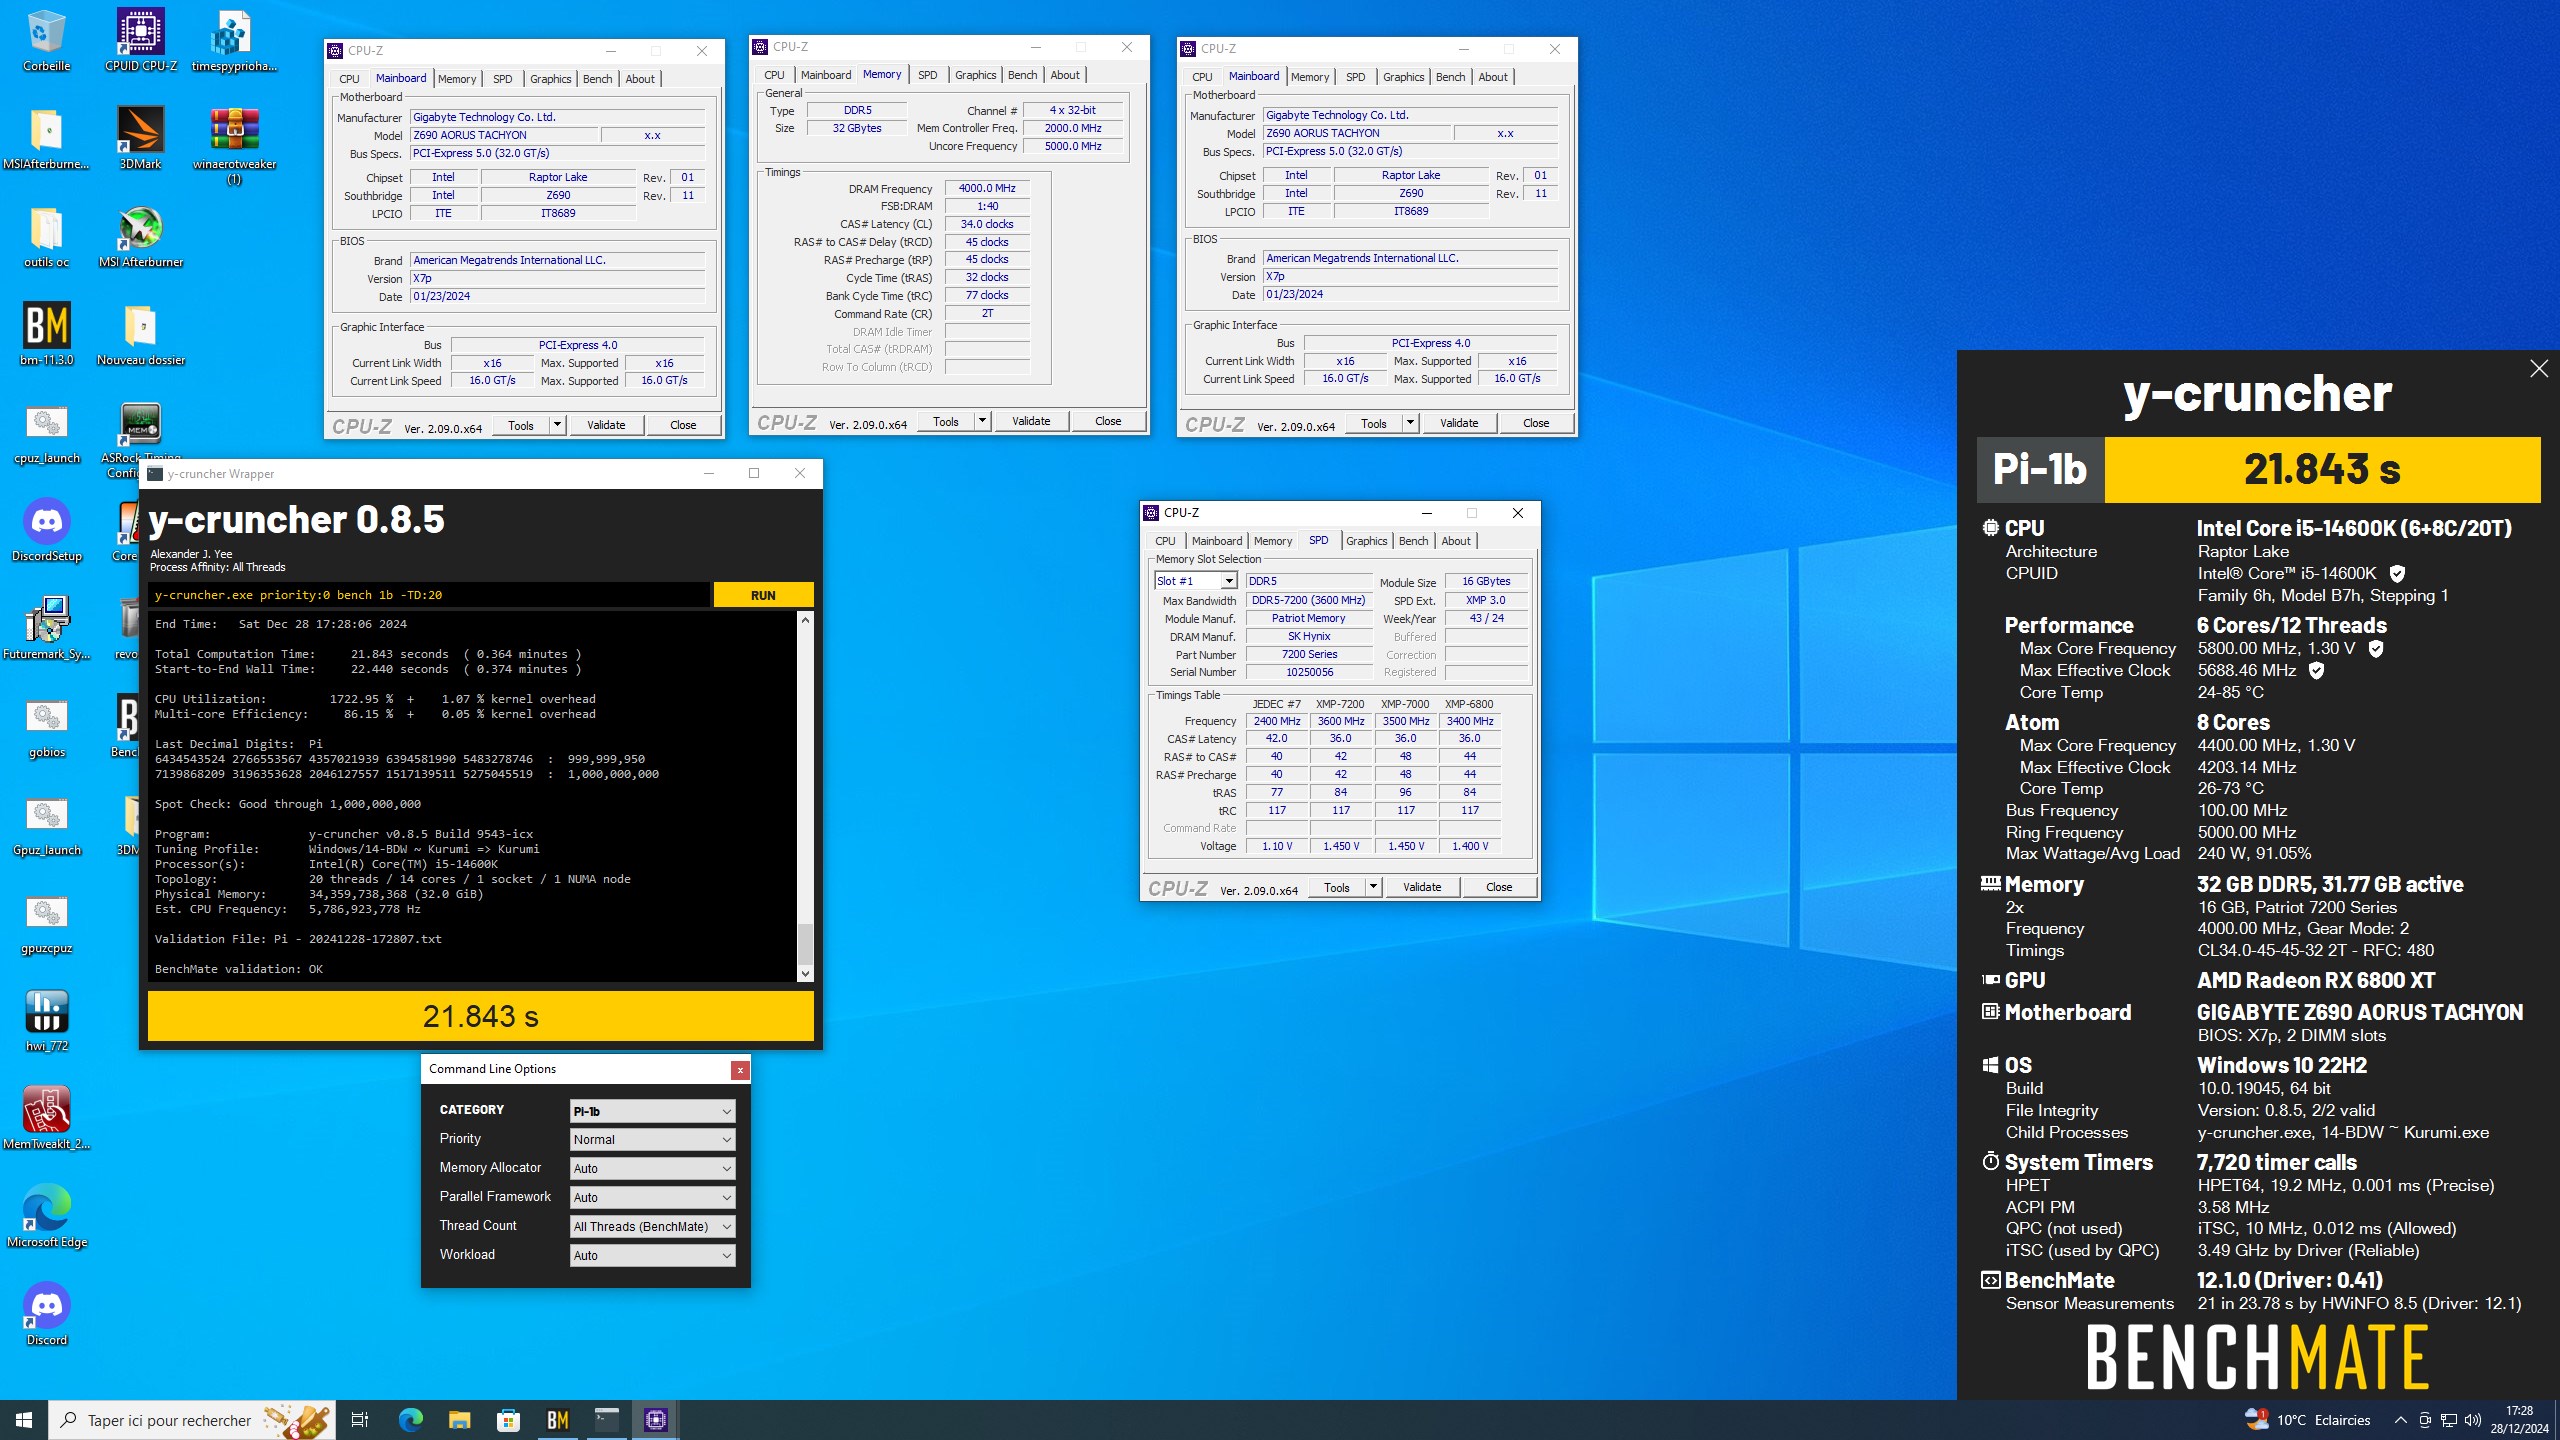Open the Workload dropdown
The image size is (2560, 1440).
pyautogui.click(x=652, y=1256)
